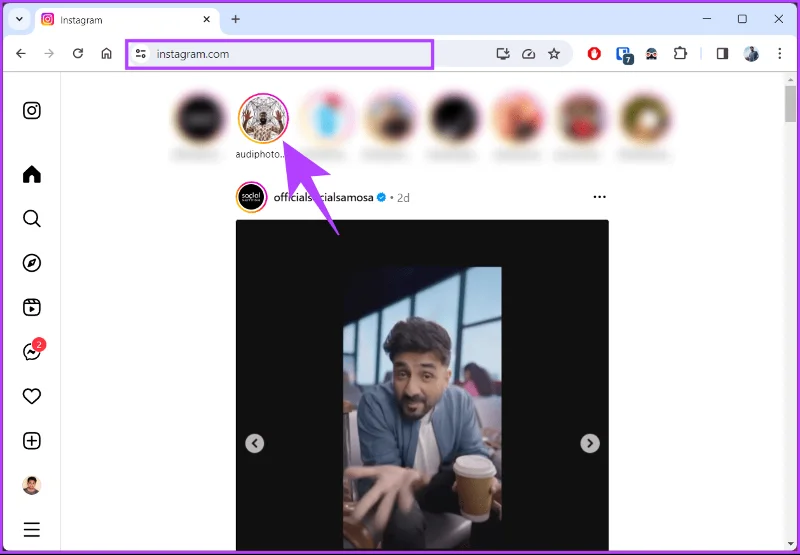
Task: Open a new browser tab
Action: (235, 19)
